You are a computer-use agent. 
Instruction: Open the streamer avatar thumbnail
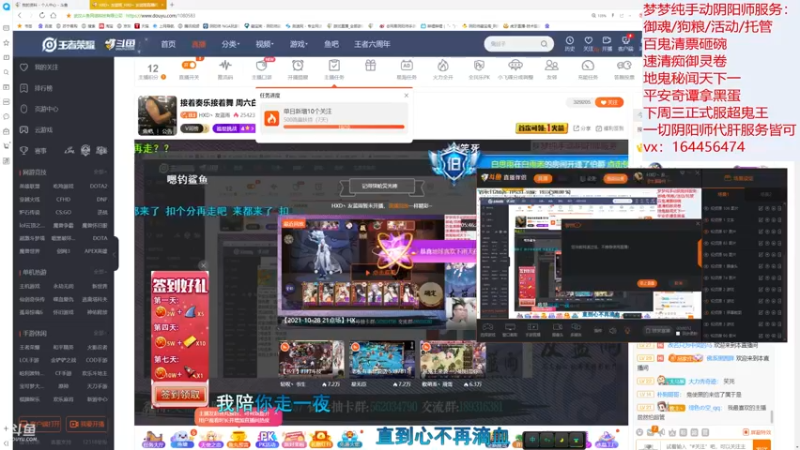pyautogui.click(x=157, y=115)
